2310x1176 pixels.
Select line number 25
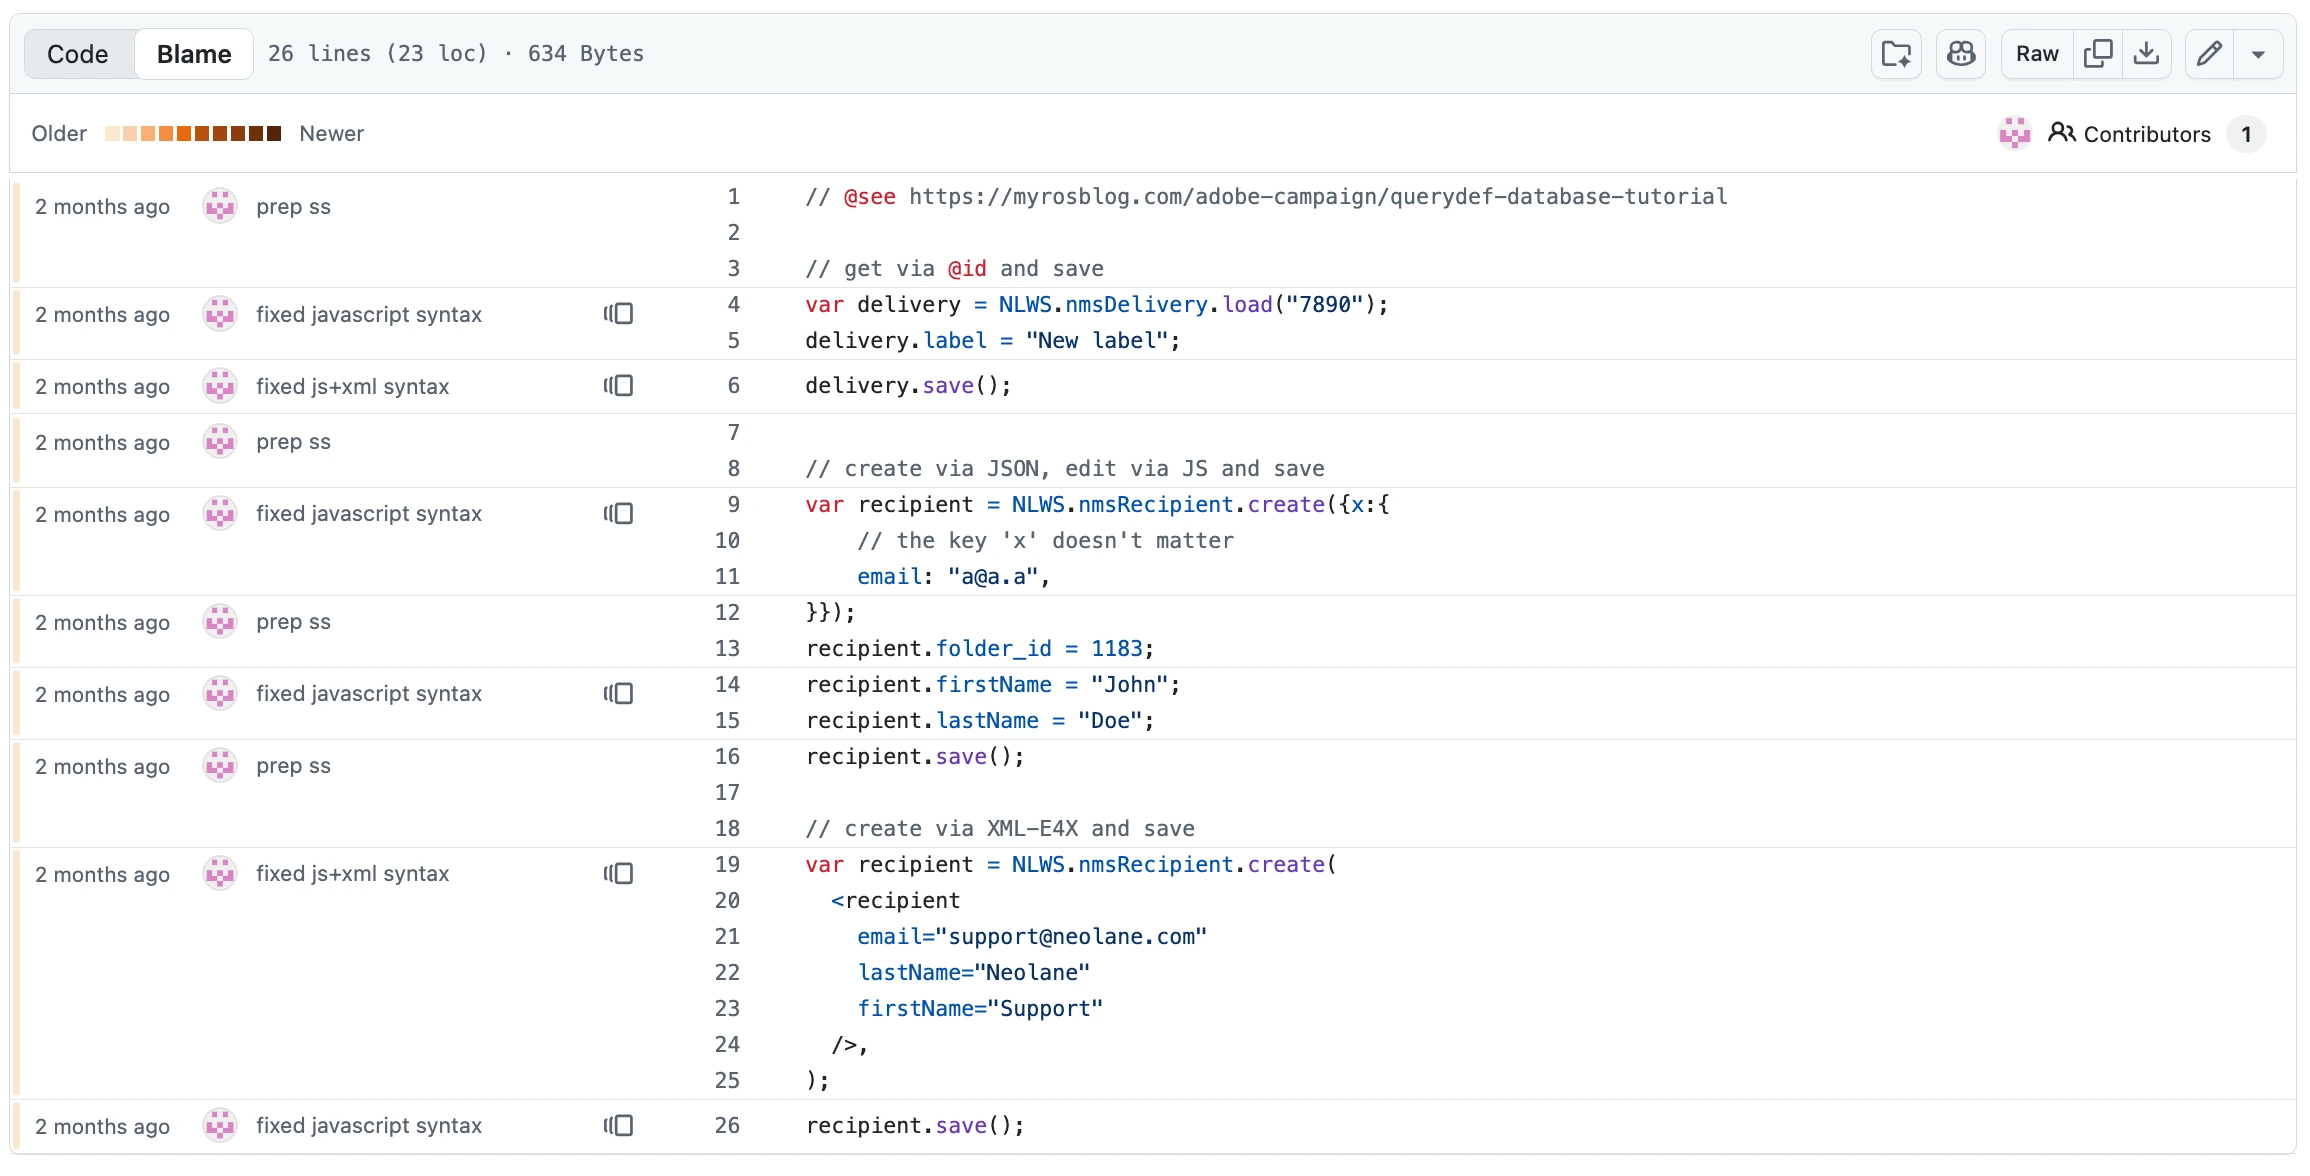728,1081
